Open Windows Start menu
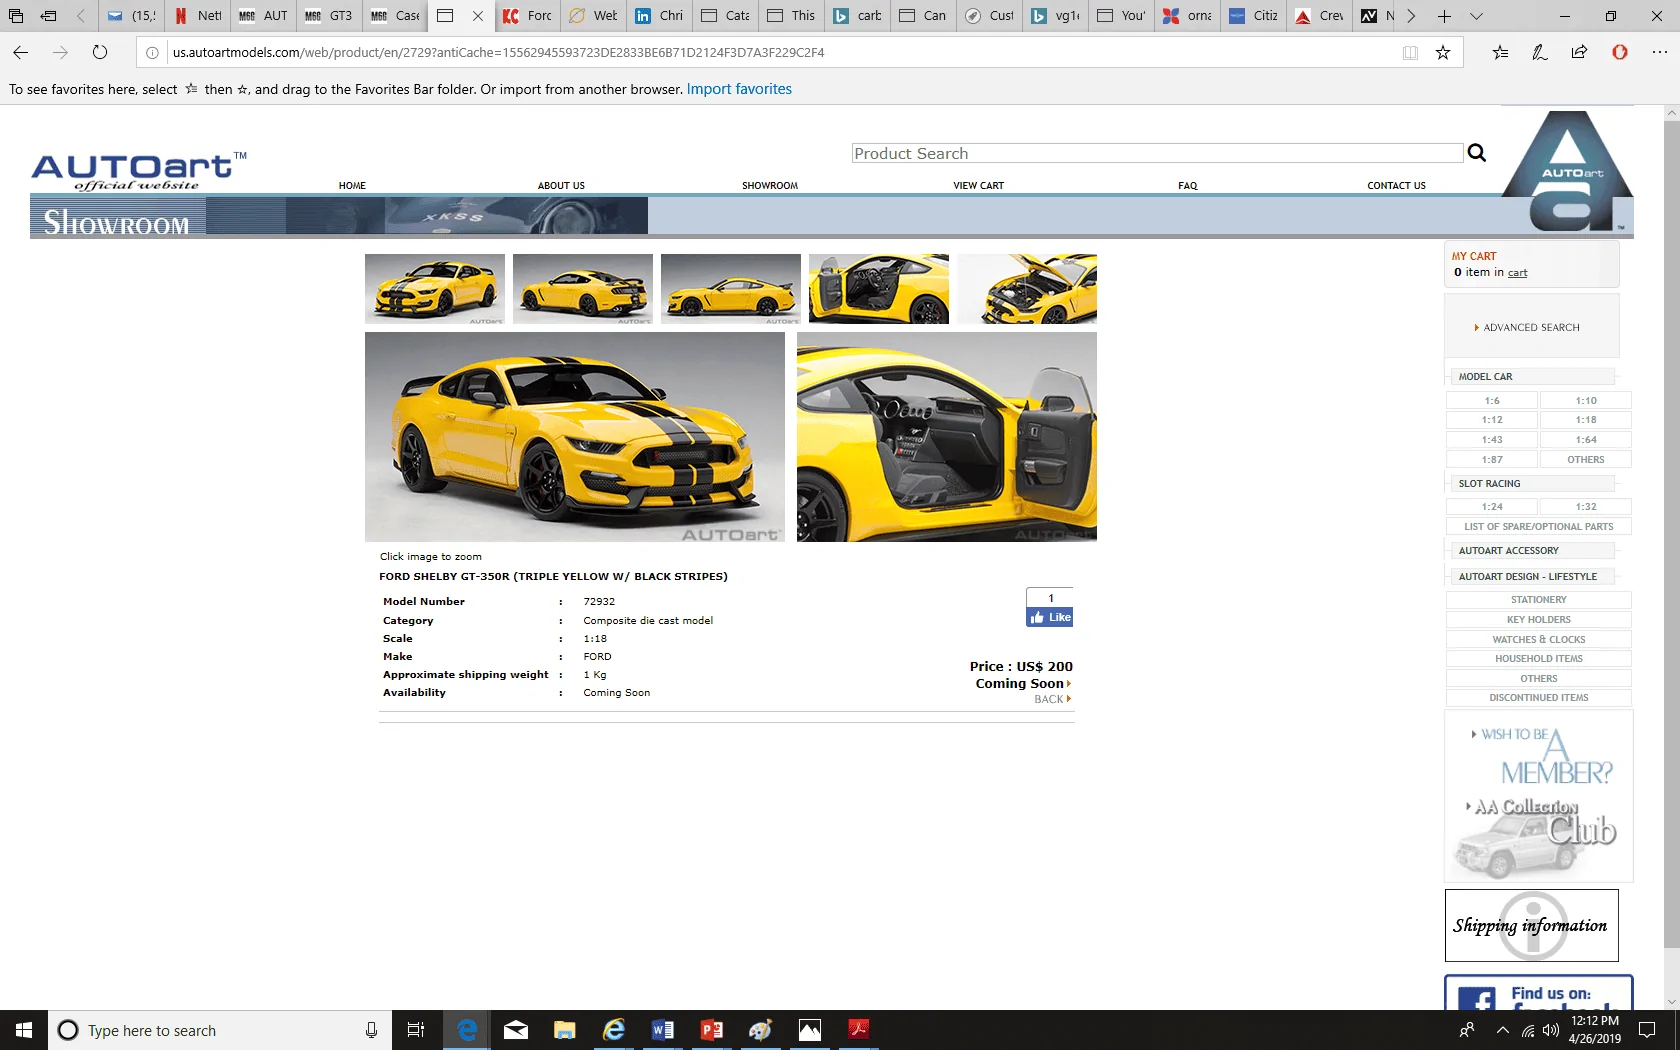The width and height of the screenshot is (1680, 1050). [24, 1030]
